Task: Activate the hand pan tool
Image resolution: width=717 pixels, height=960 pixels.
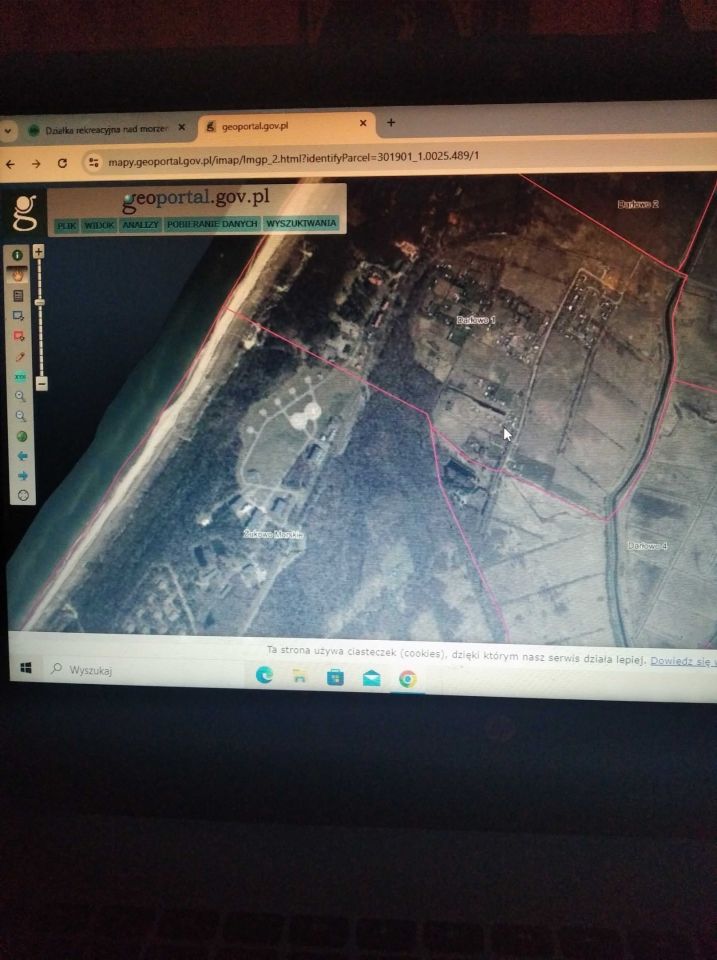Action: pyautogui.click(x=18, y=275)
